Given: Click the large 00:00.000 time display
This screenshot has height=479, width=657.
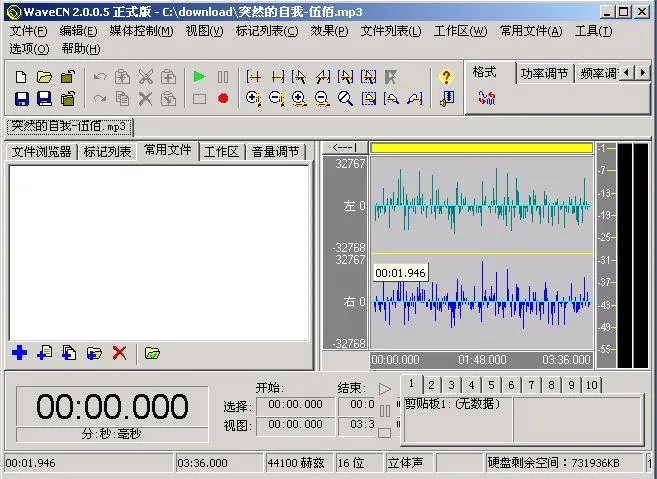Looking at the screenshot, I should [x=112, y=406].
